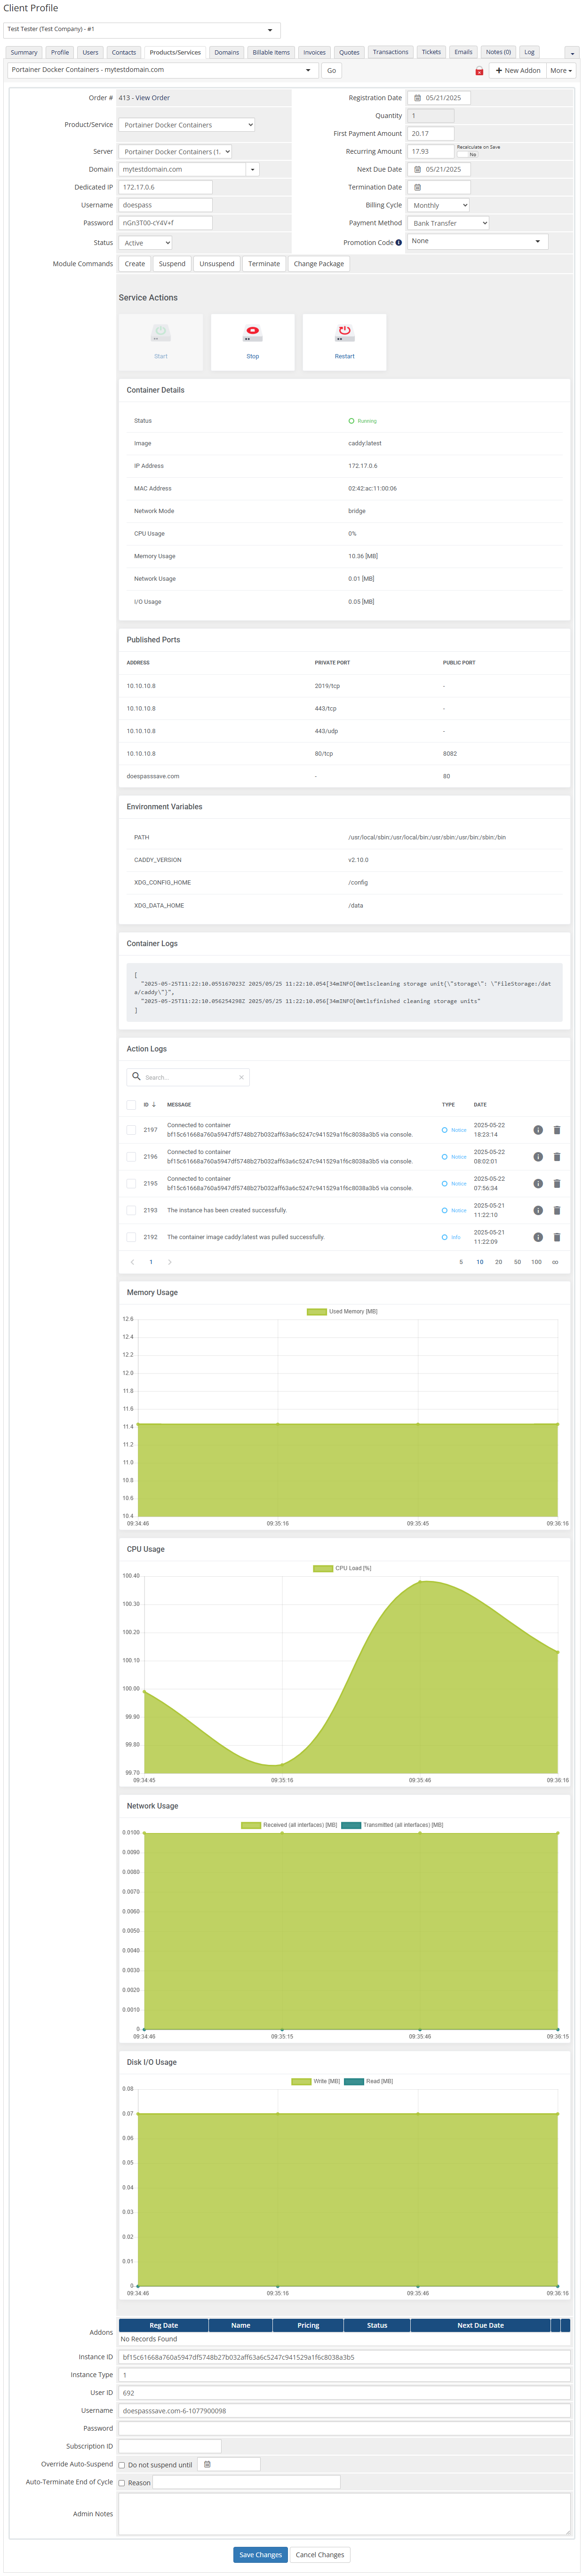
Task: Expand the extra tabs dropdown arrow
Action: (x=572, y=53)
